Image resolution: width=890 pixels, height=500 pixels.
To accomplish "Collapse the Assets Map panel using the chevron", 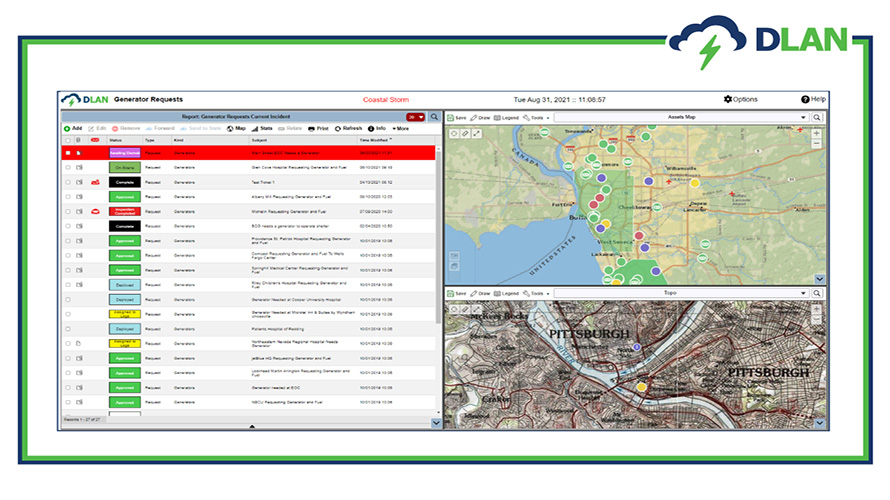I will 820,279.
